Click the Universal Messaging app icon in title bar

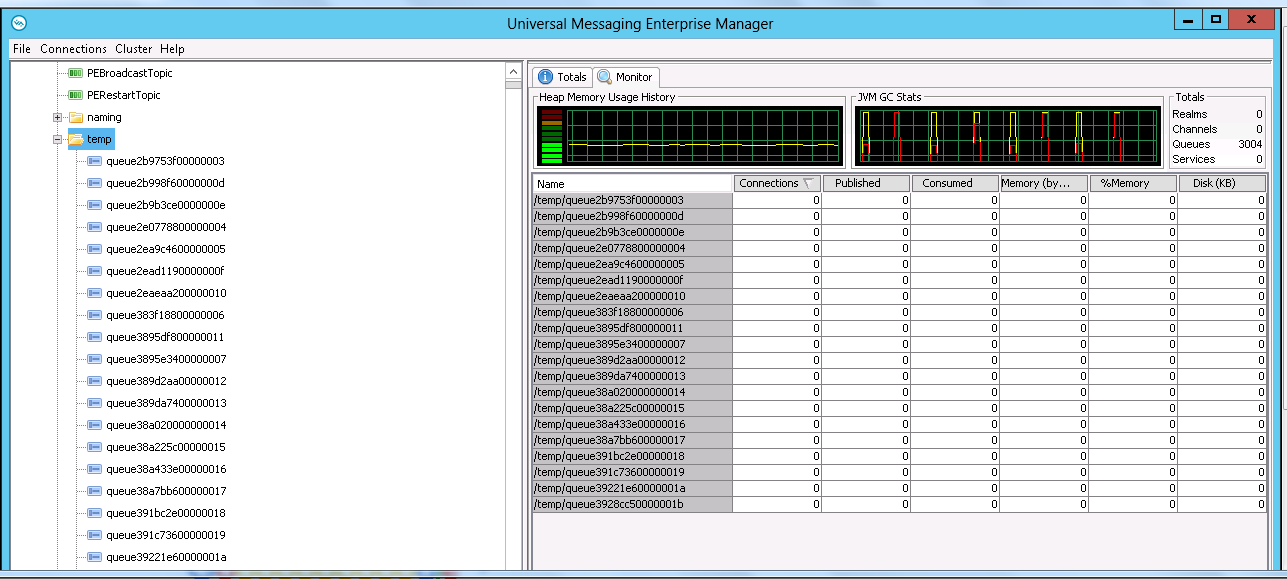[18, 23]
